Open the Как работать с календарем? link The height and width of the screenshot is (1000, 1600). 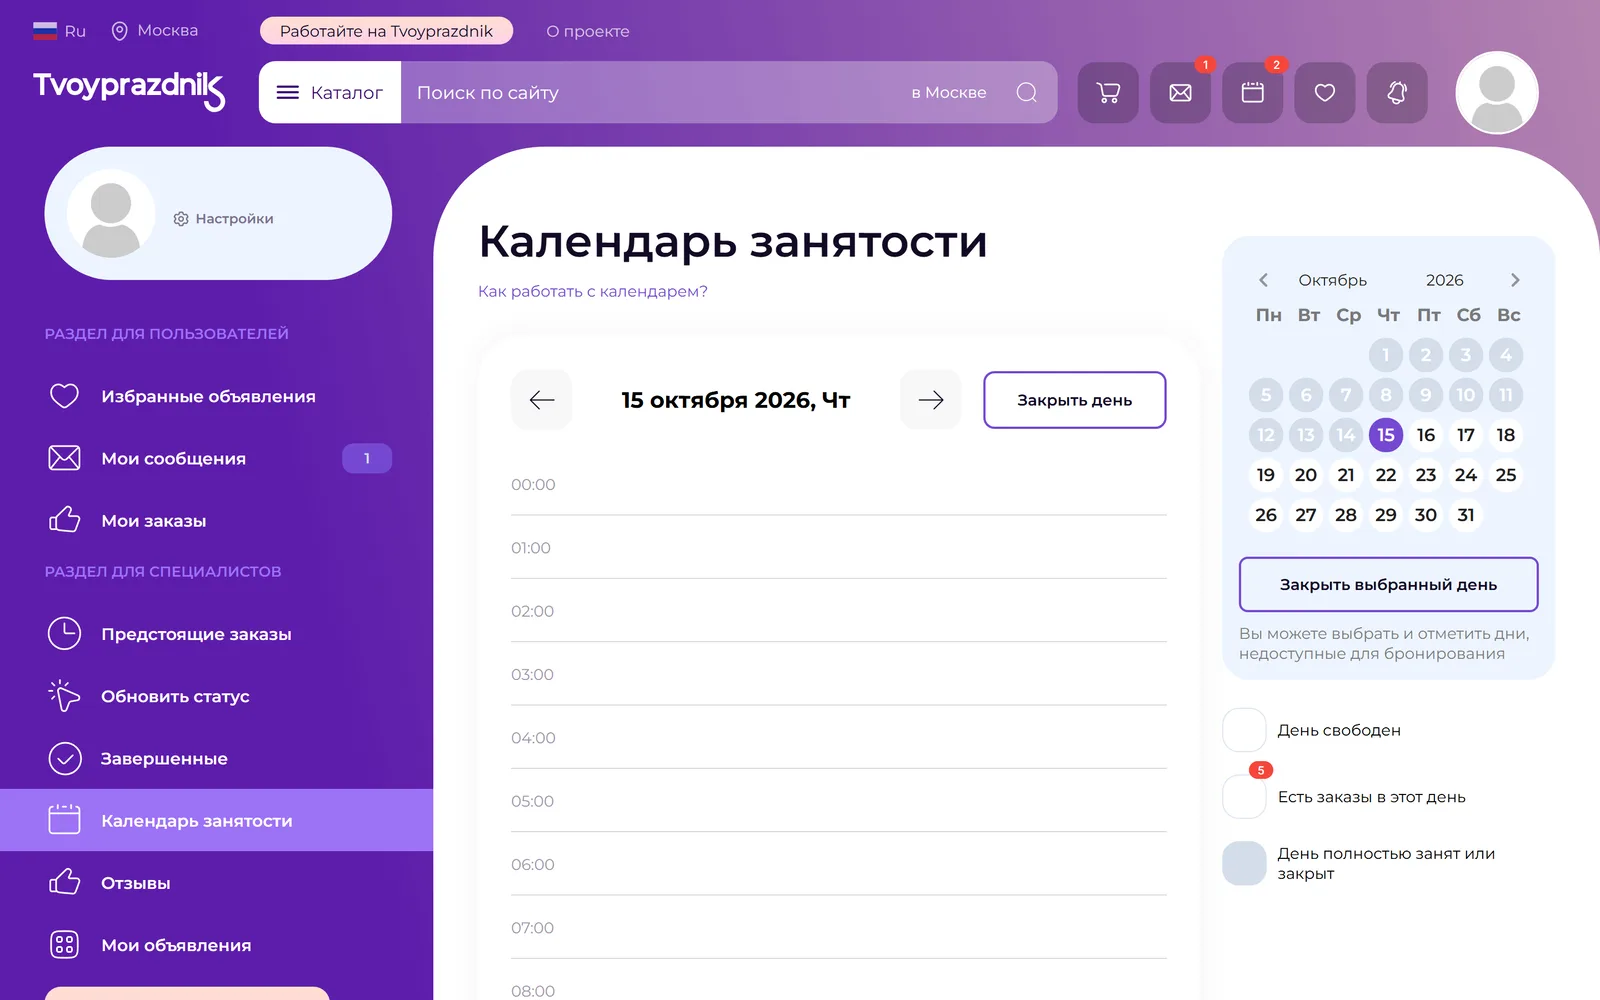pos(593,292)
